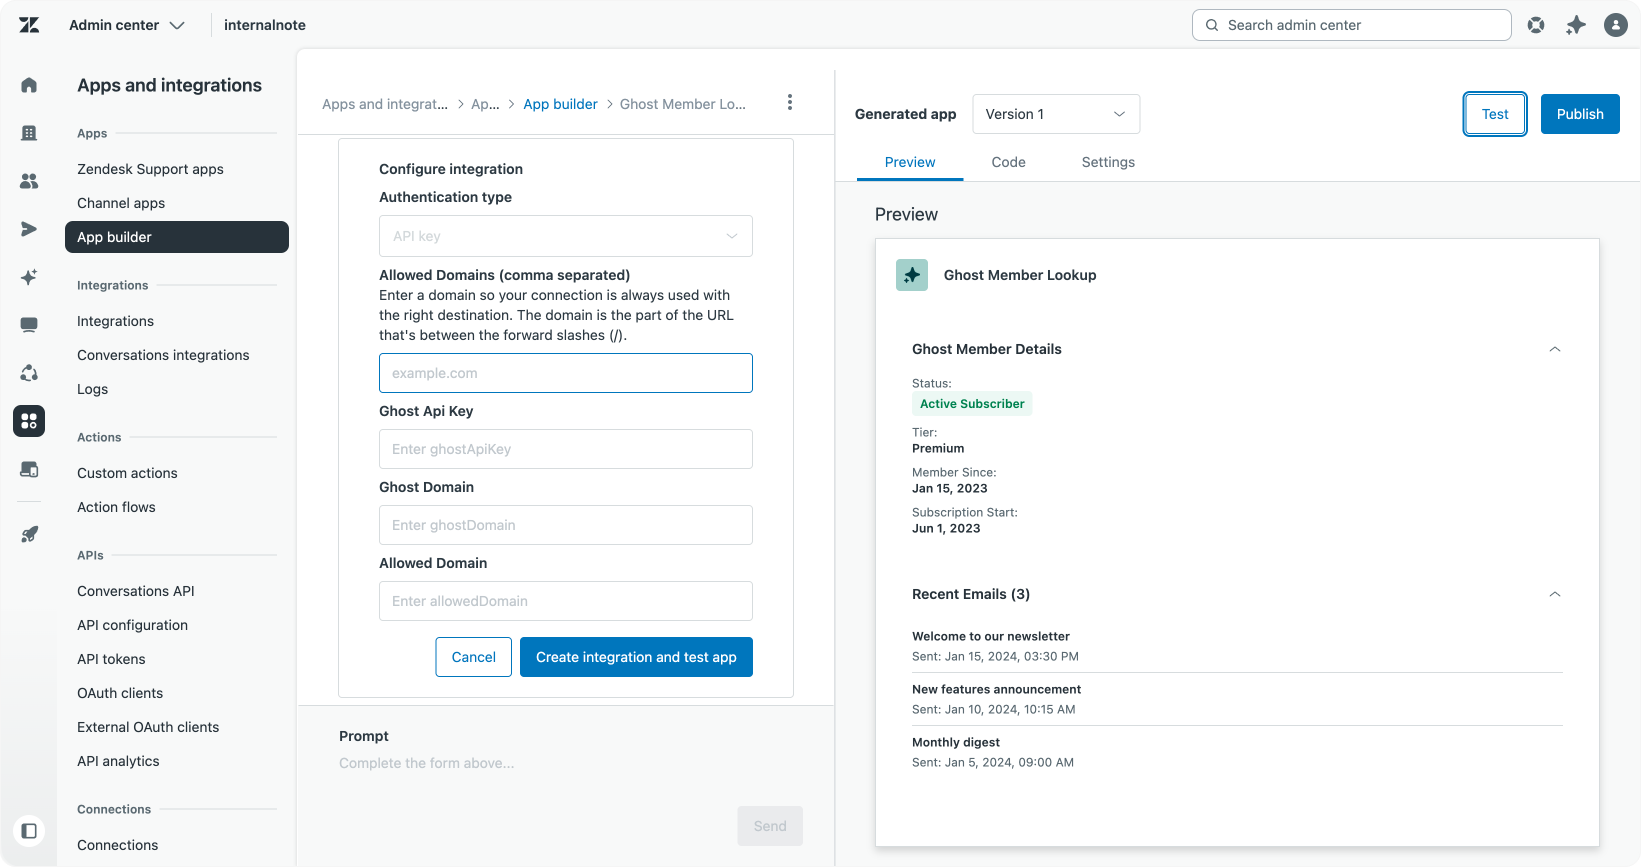Image resolution: width=1641 pixels, height=867 pixels.
Task: Collapse the sidebar panel toggle icon
Action: pos(29,831)
